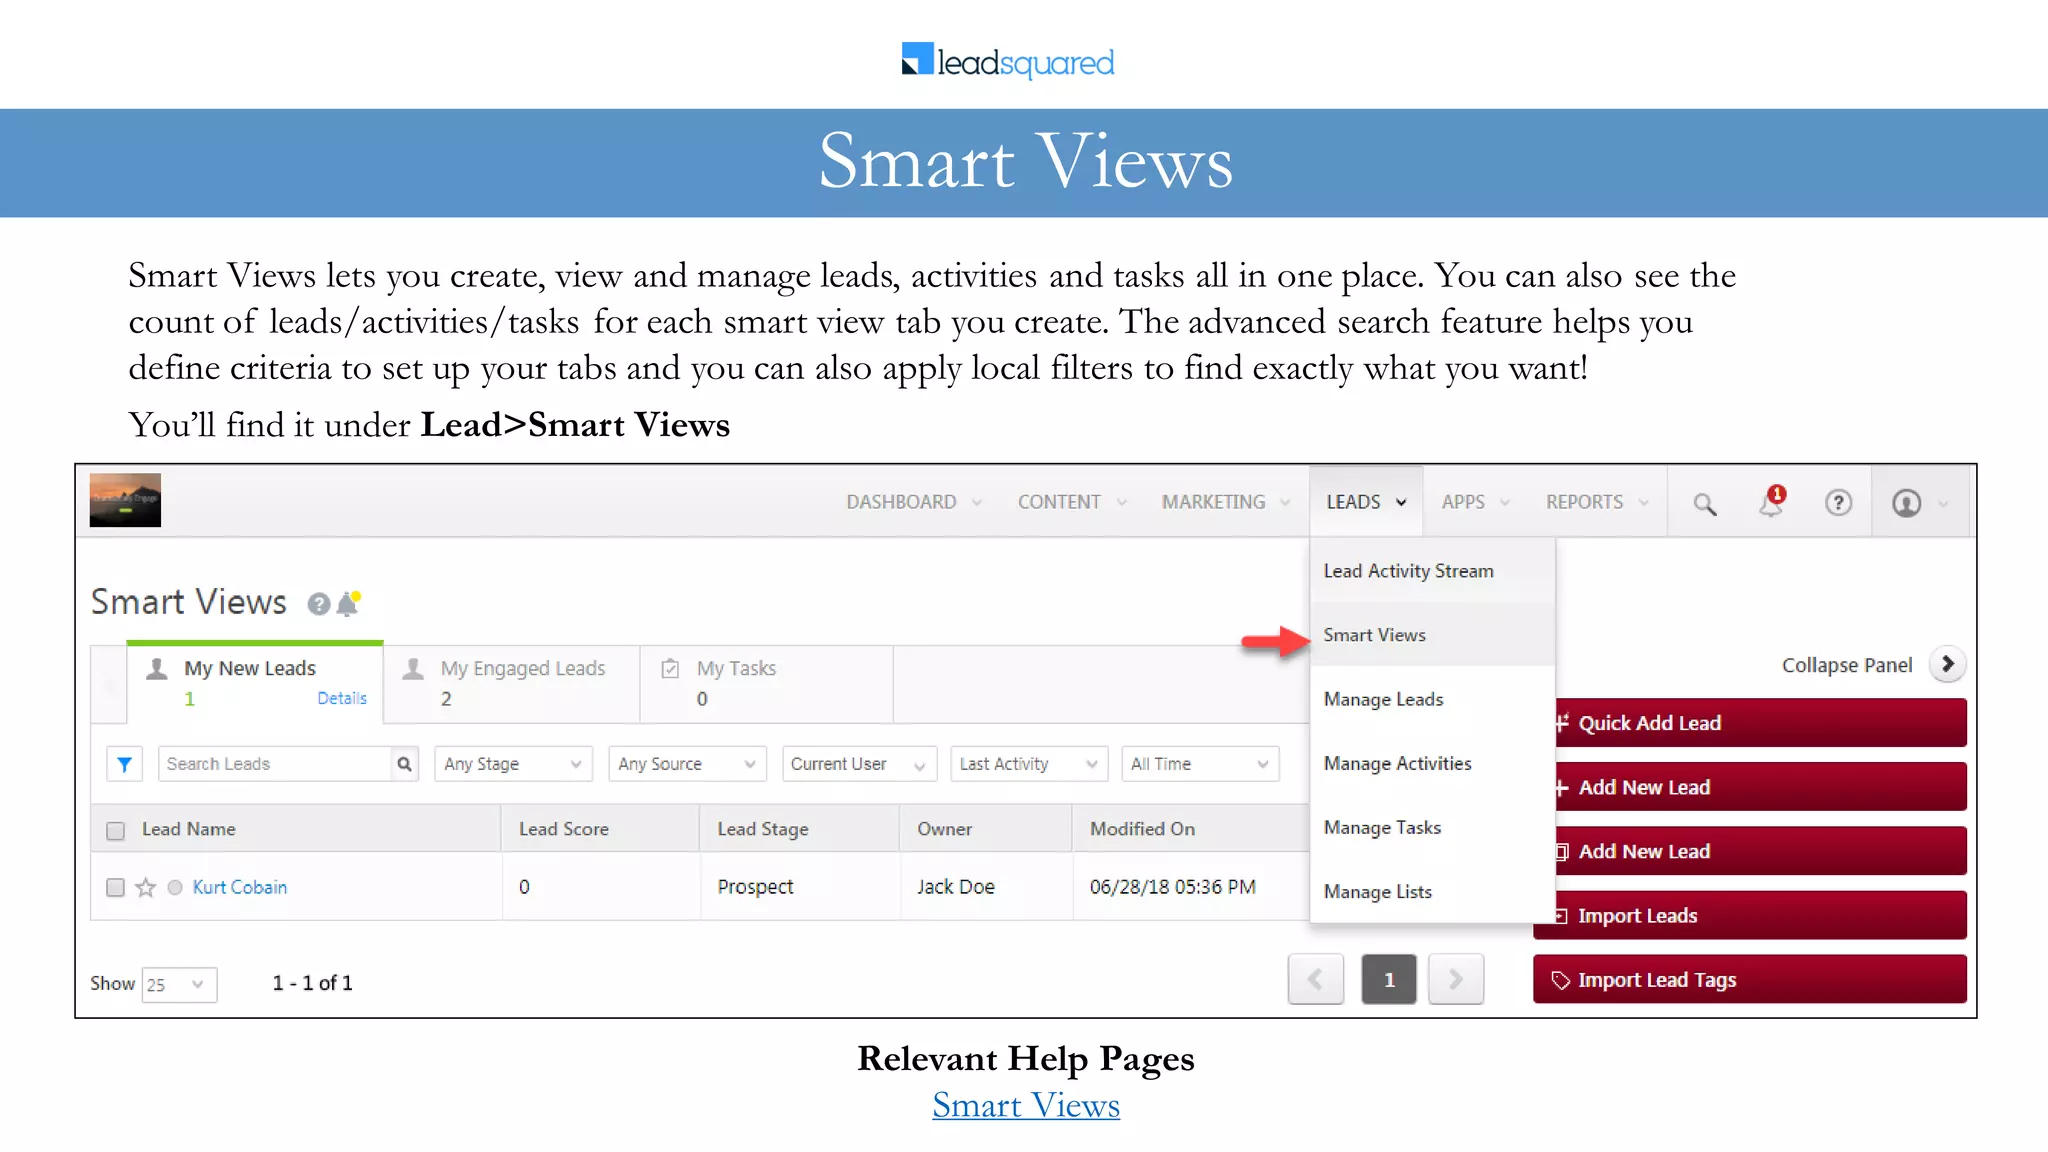
Task: Open the Kurt Cobain lead link
Action: (239, 887)
